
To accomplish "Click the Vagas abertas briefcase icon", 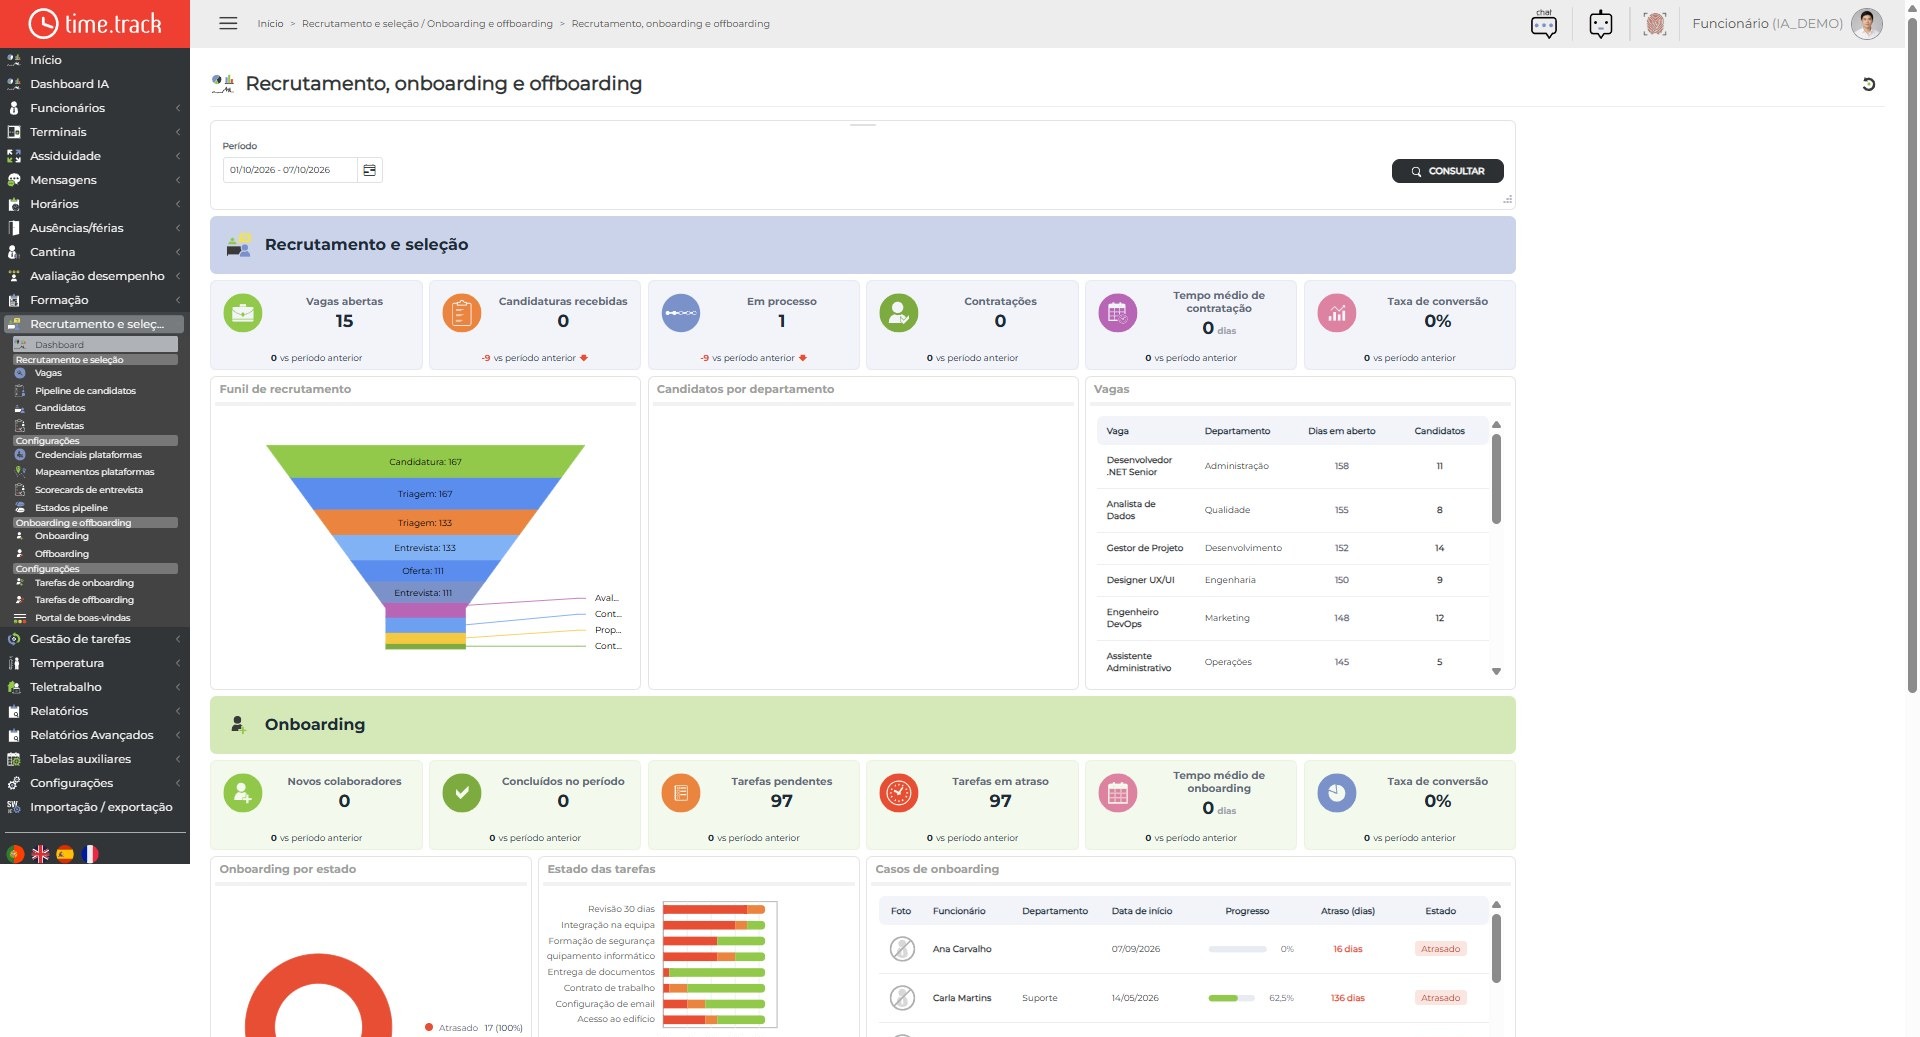I will [x=242, y=313].
